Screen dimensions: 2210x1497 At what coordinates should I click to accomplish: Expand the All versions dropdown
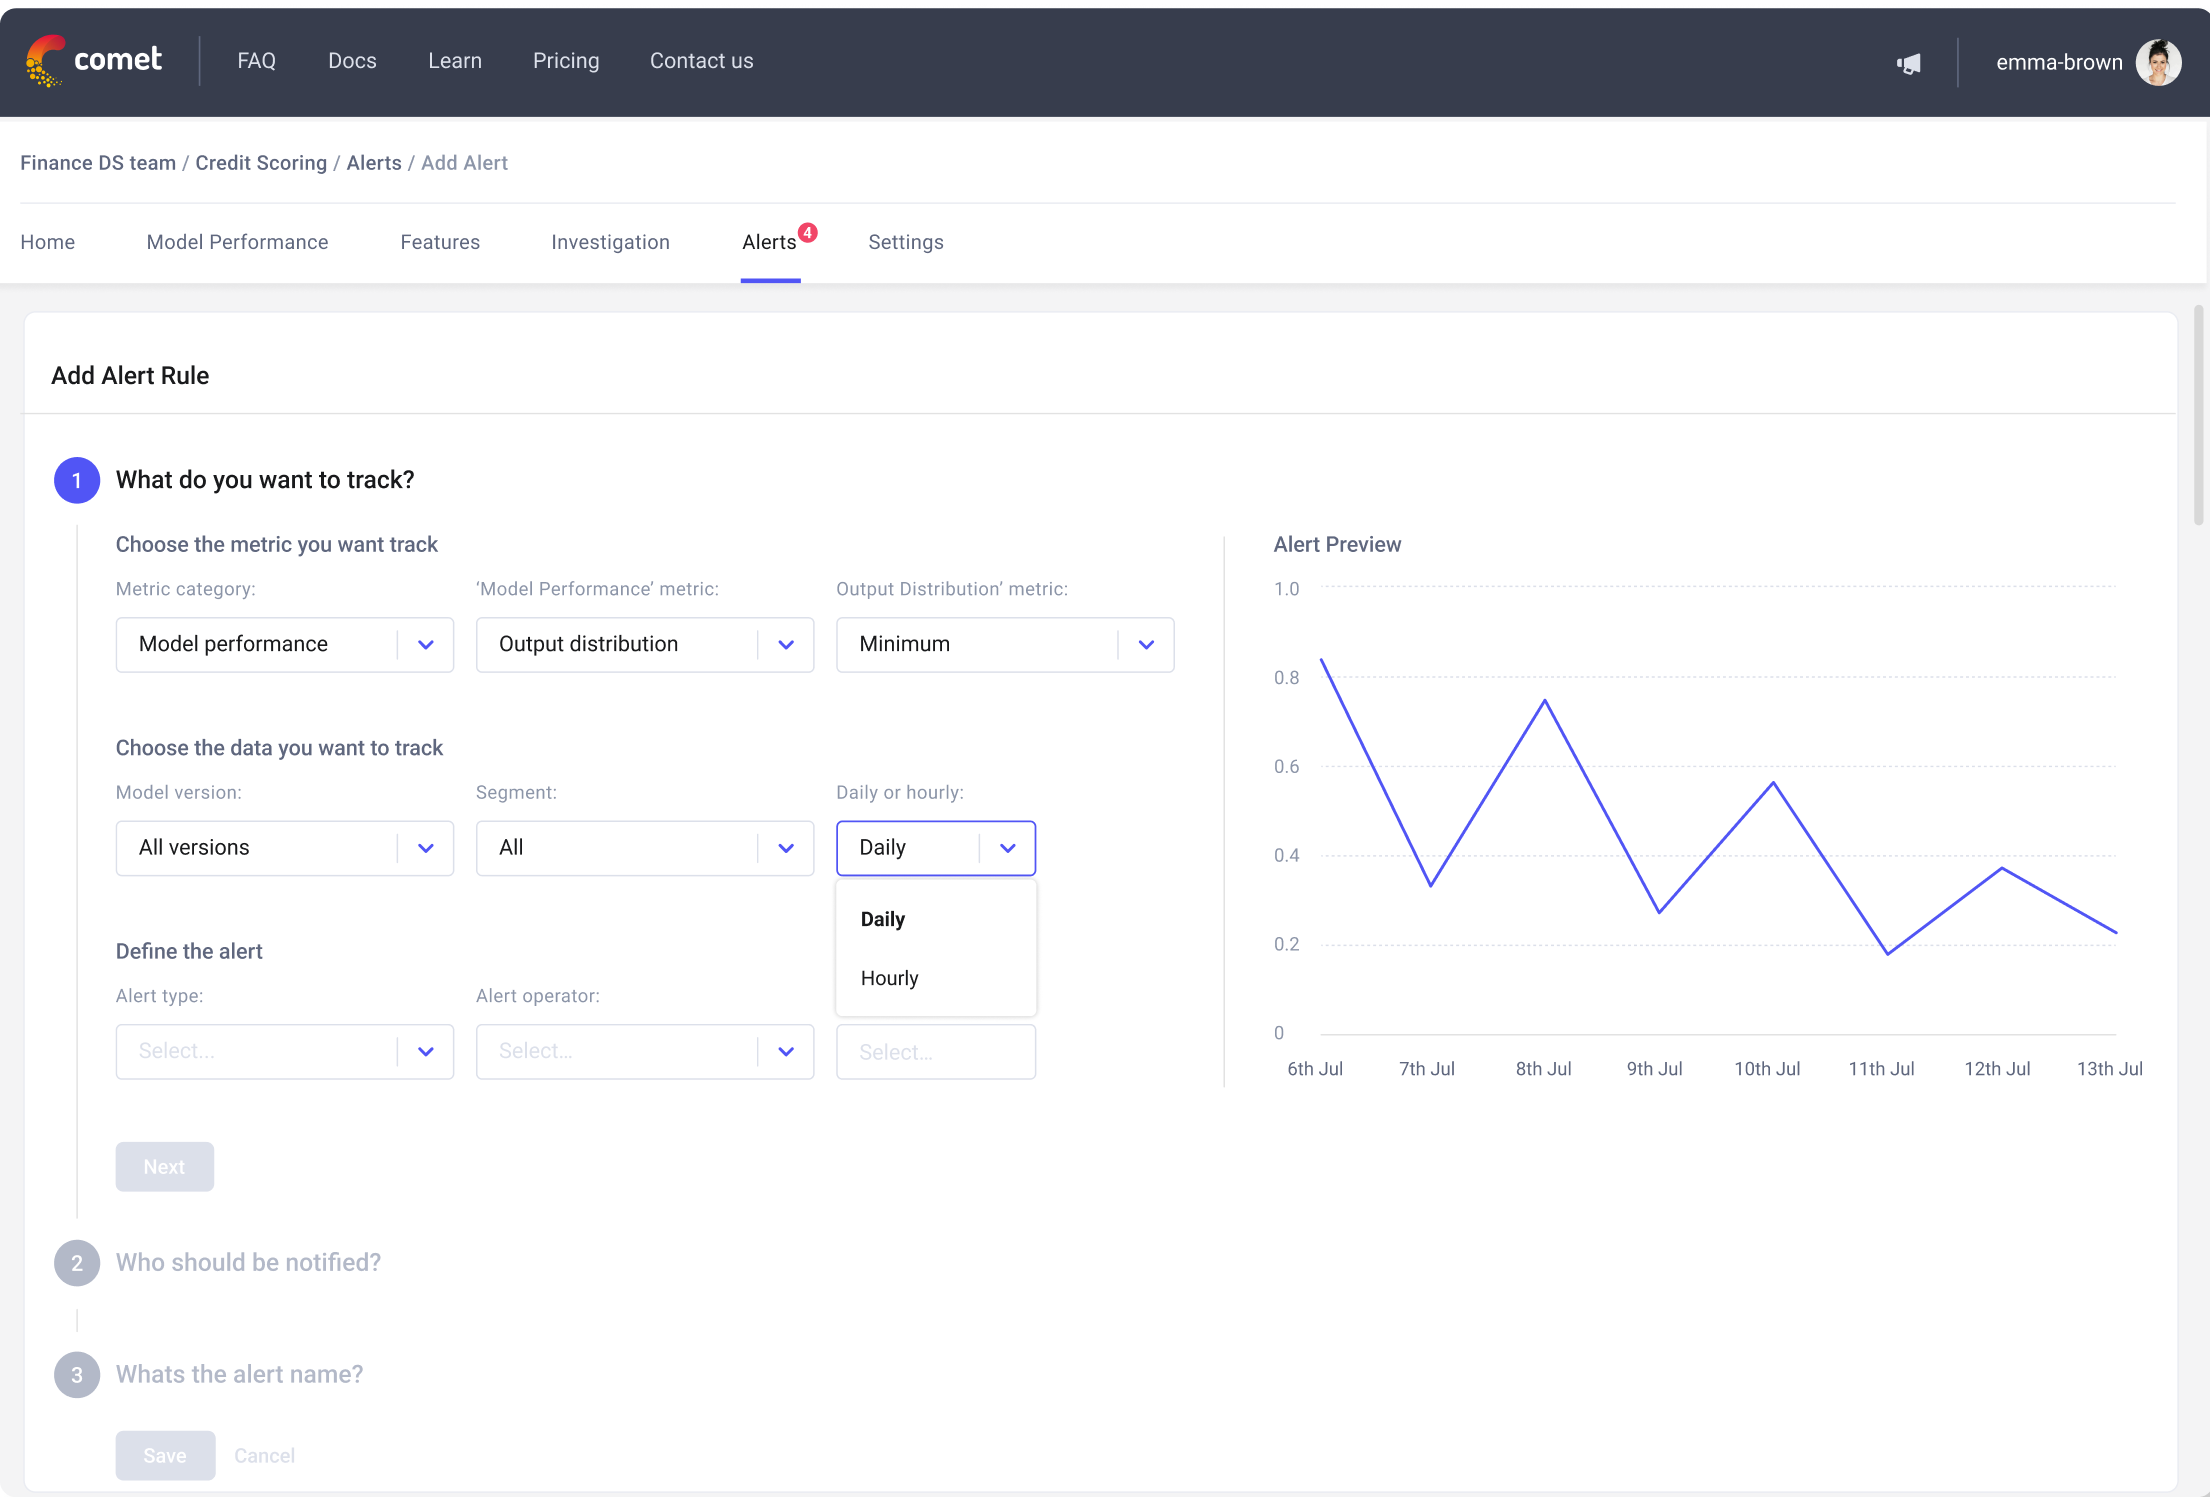click(285, 848)
